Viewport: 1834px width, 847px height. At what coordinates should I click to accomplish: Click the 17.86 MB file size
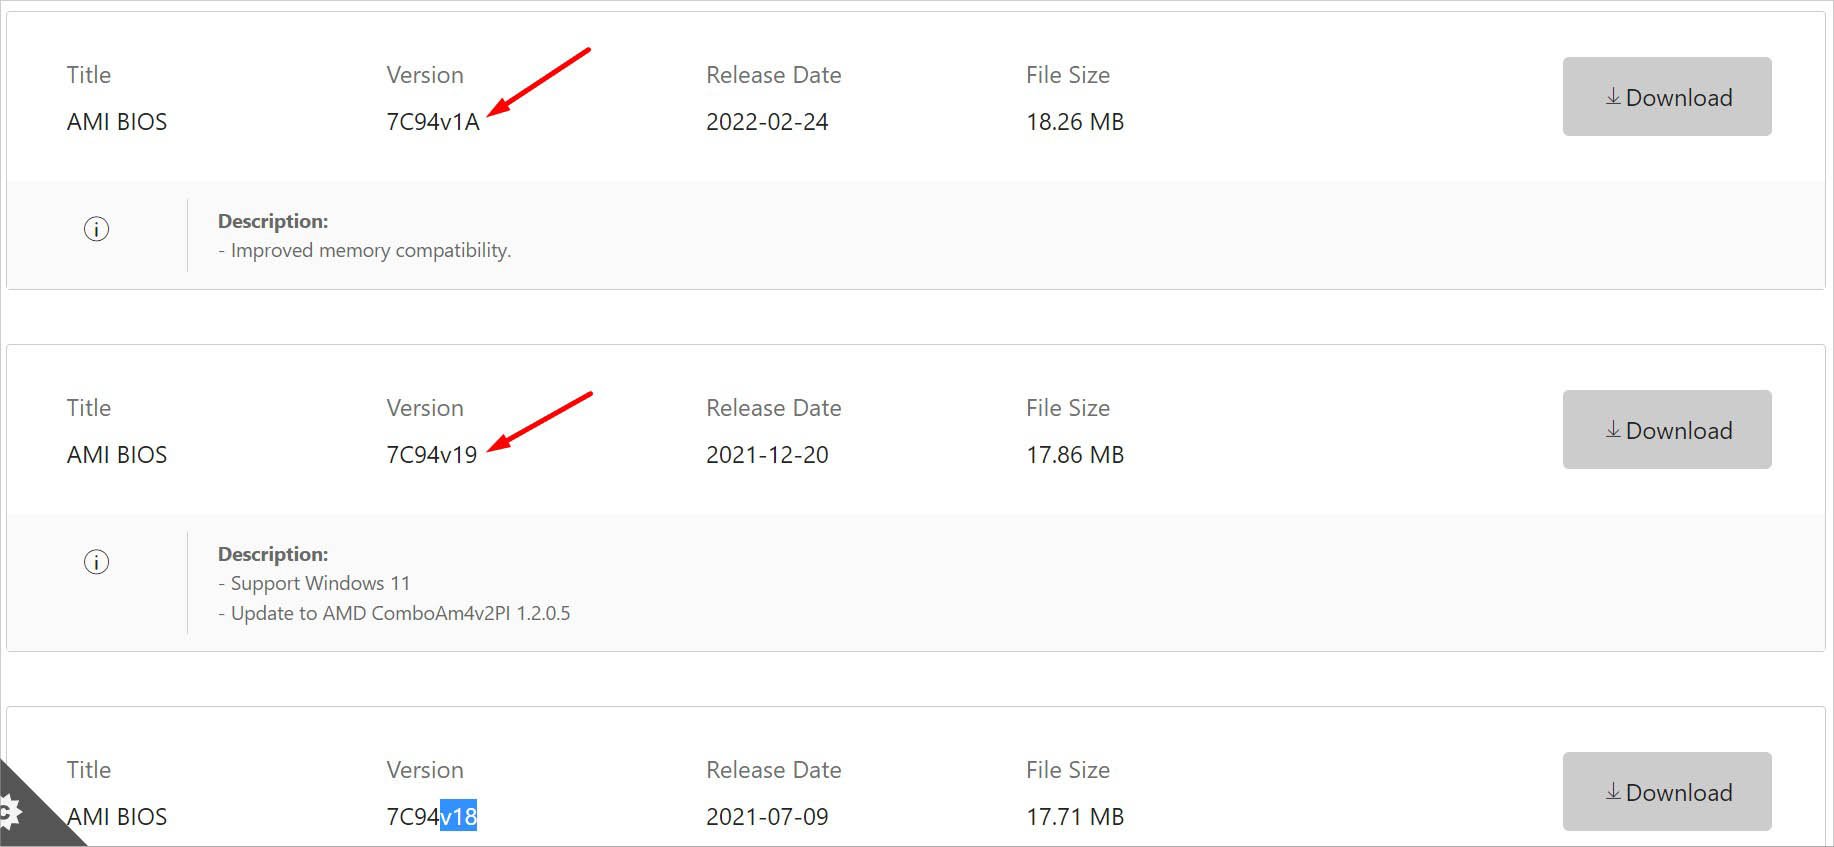click(x=1075, y=455)
